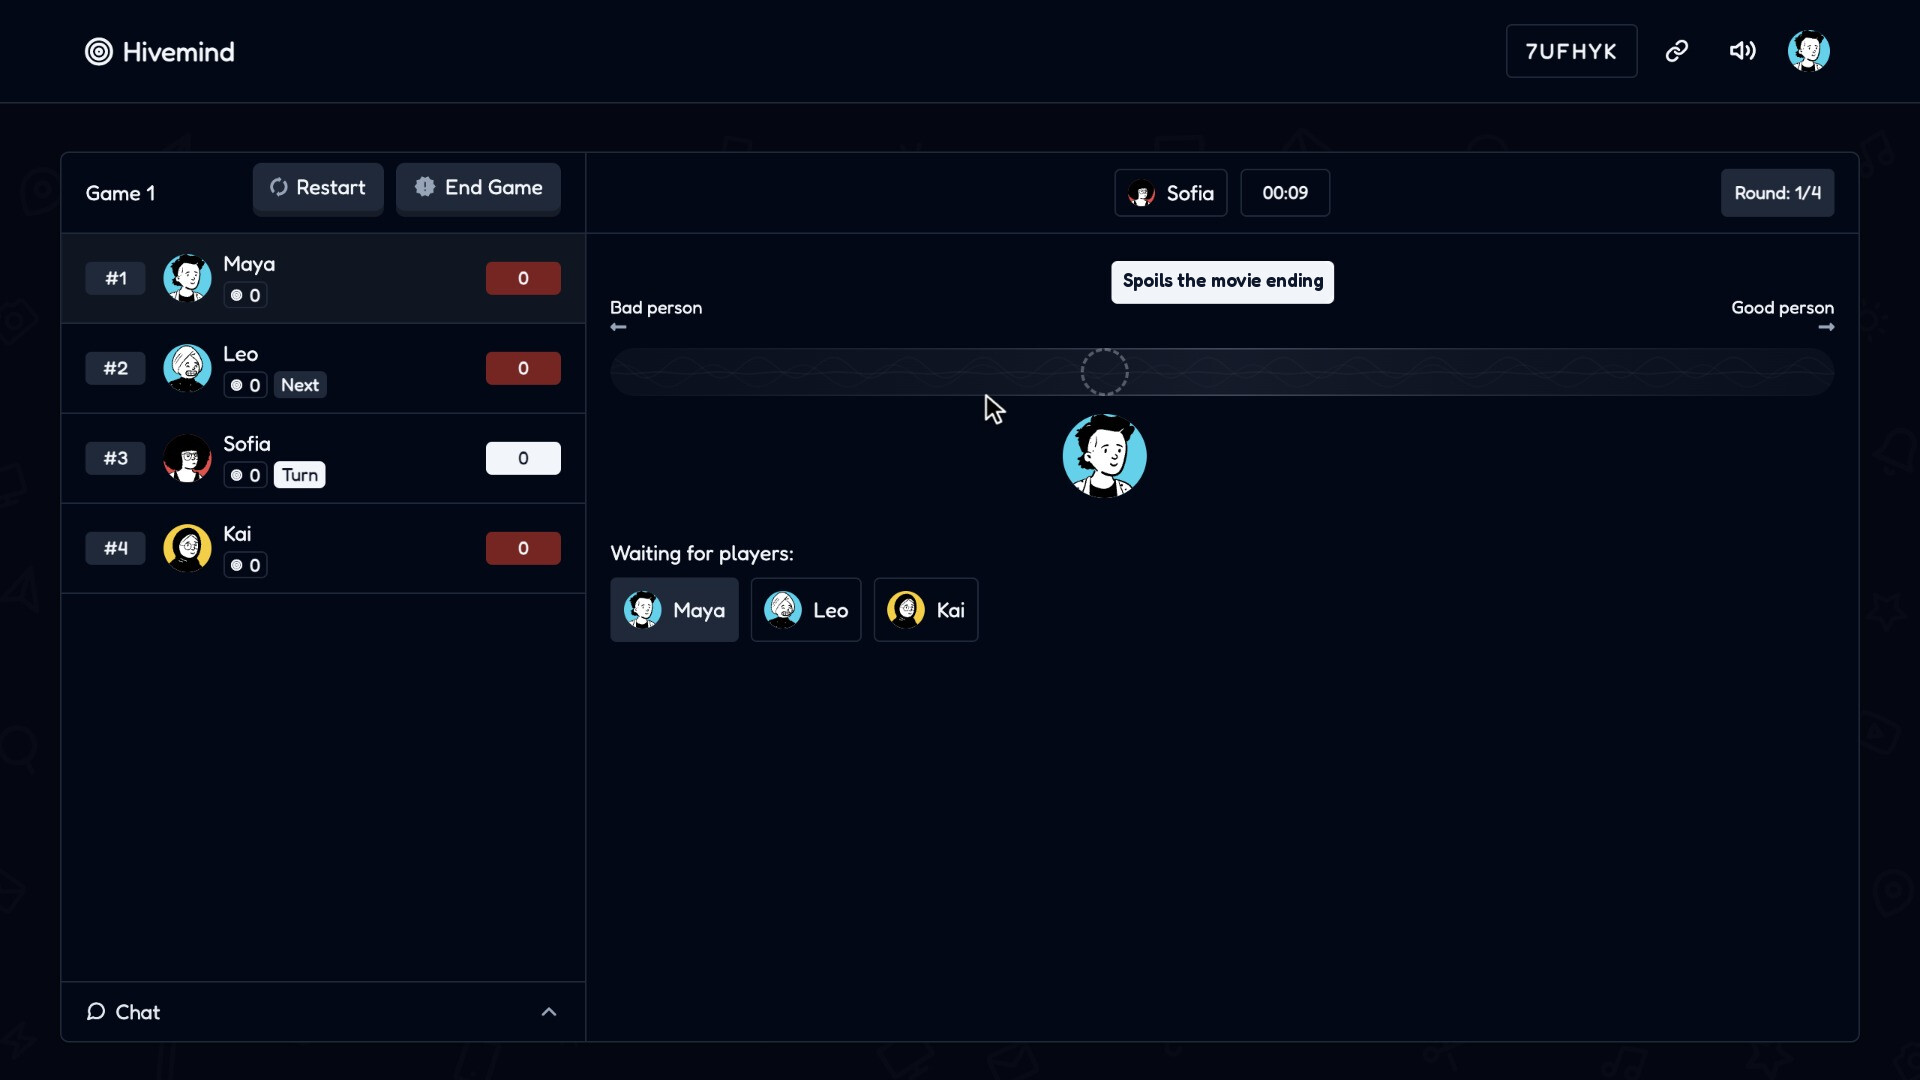The height and width of the screenshot is (1080, 1920).
Task: Select the Maya waiting player chip
Action: [x=675, y=610]
